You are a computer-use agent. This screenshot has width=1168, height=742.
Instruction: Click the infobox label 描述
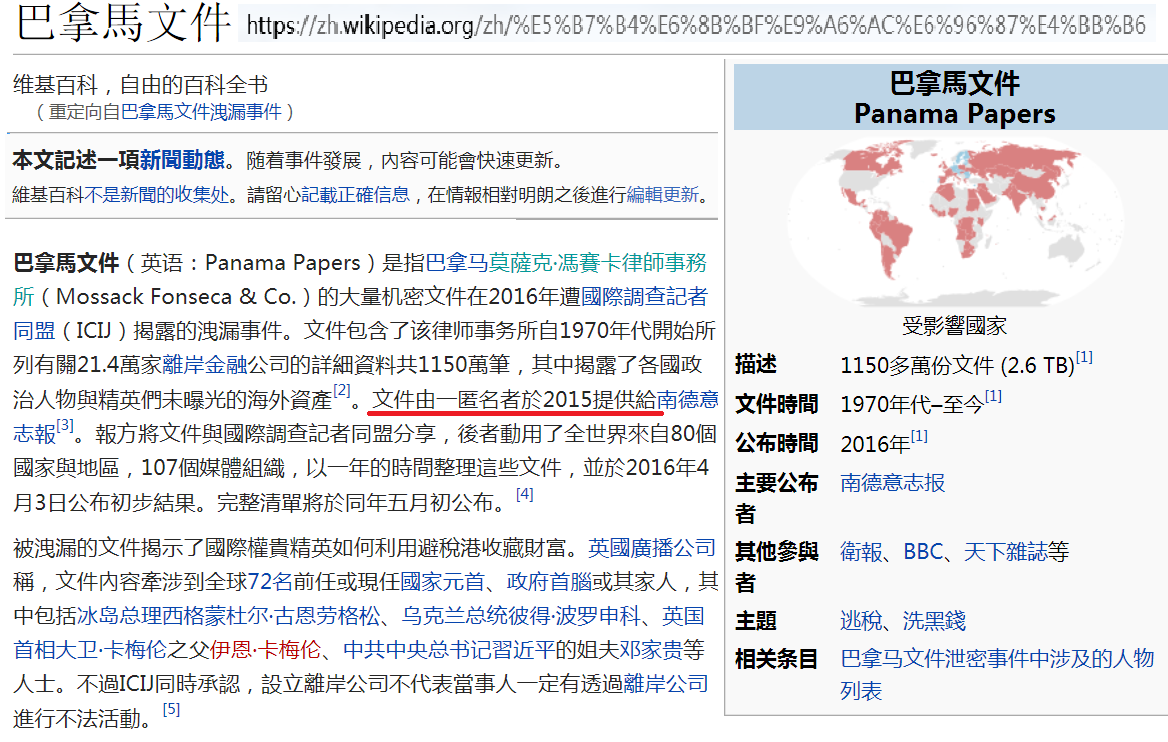coord(756,364)
